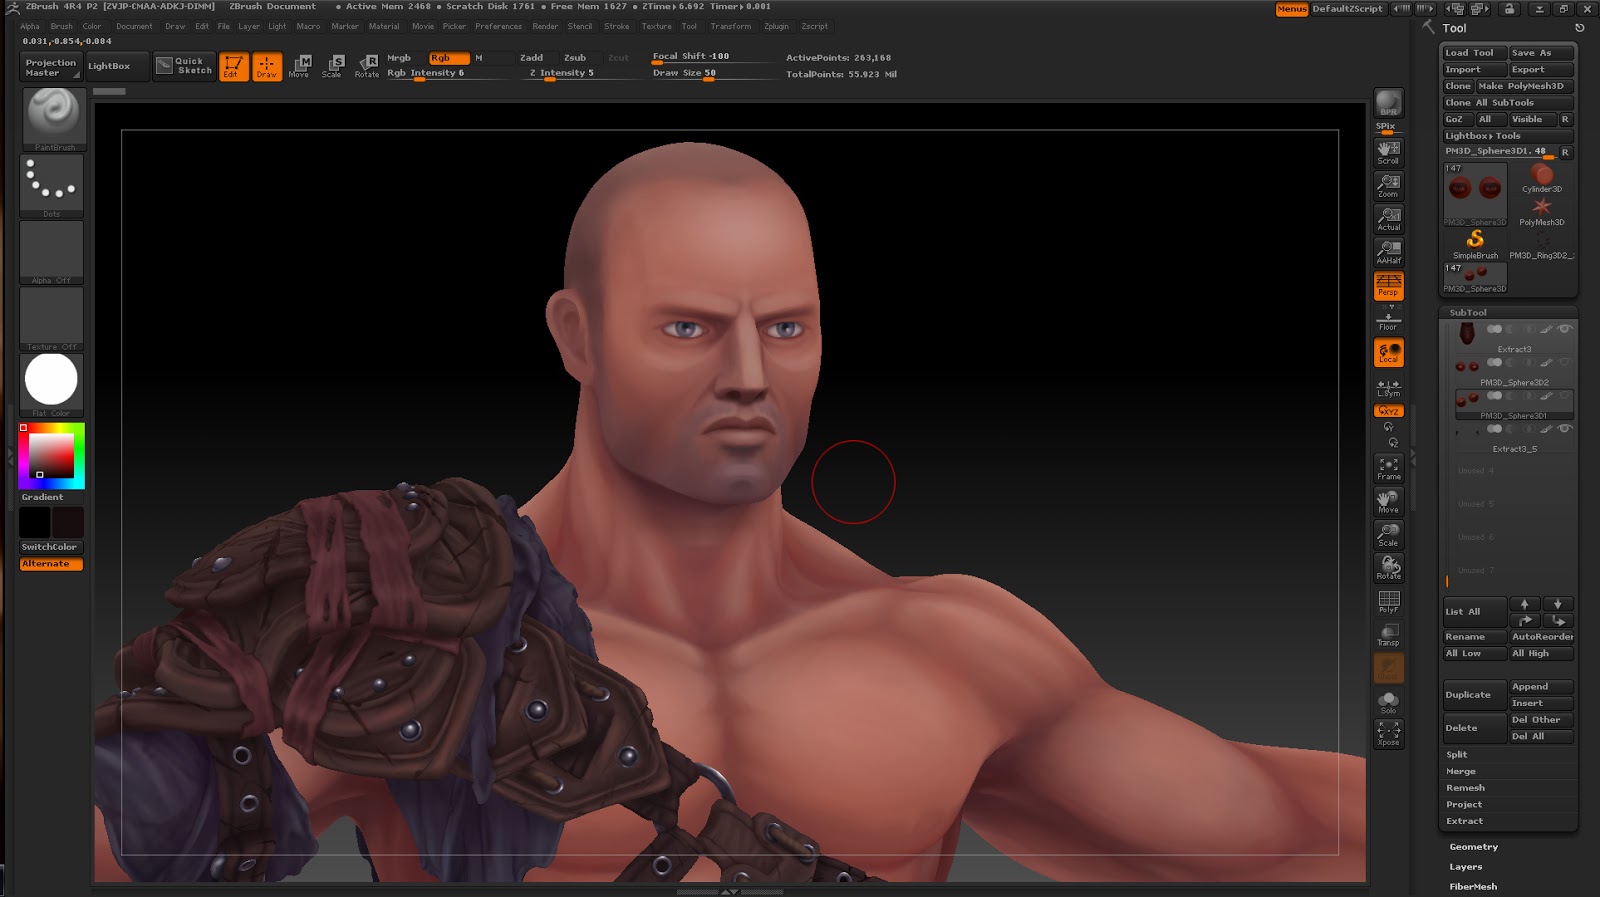Screen dimensions: 1600x897
Task: Click the Quick Sketch icon
Action: coord(184,66)
